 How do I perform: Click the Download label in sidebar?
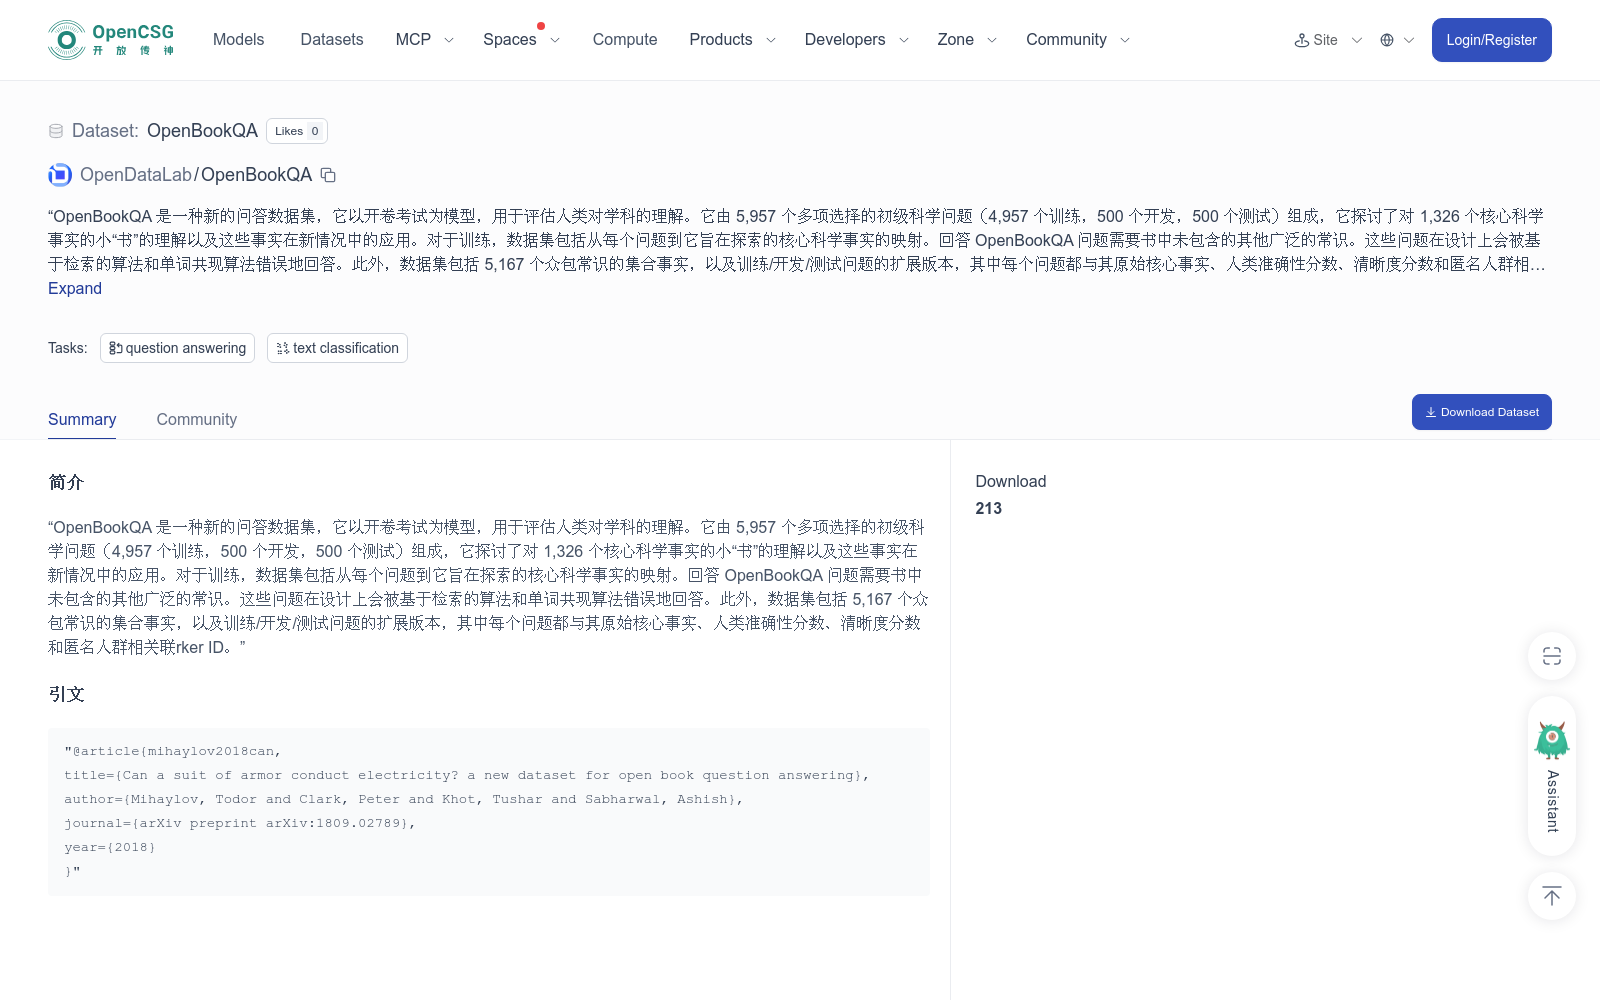(x=1011, y=481)
